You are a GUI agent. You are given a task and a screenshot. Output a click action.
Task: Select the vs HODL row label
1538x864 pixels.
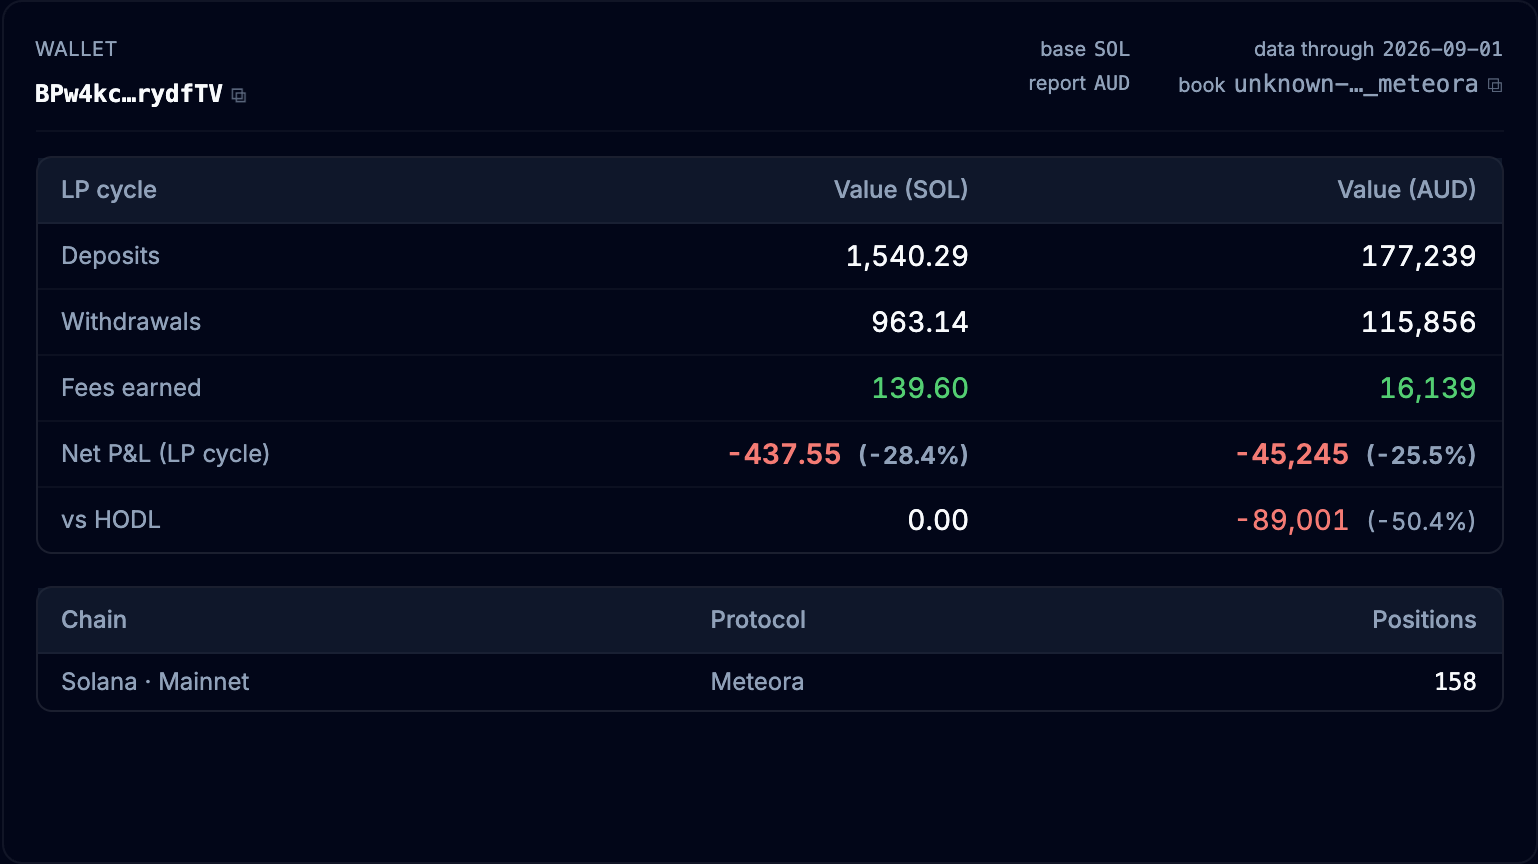tap(111, 520)
